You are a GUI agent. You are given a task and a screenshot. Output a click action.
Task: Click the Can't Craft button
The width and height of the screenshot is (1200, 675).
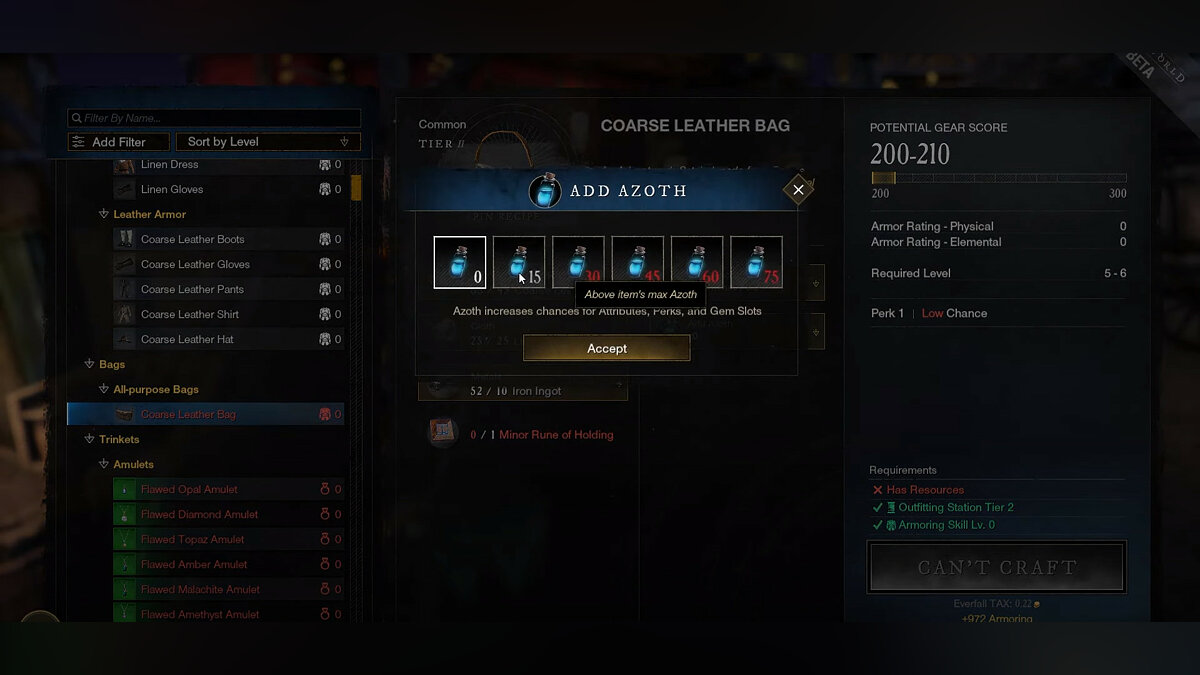pyautogui.click(x=997, y=567)
